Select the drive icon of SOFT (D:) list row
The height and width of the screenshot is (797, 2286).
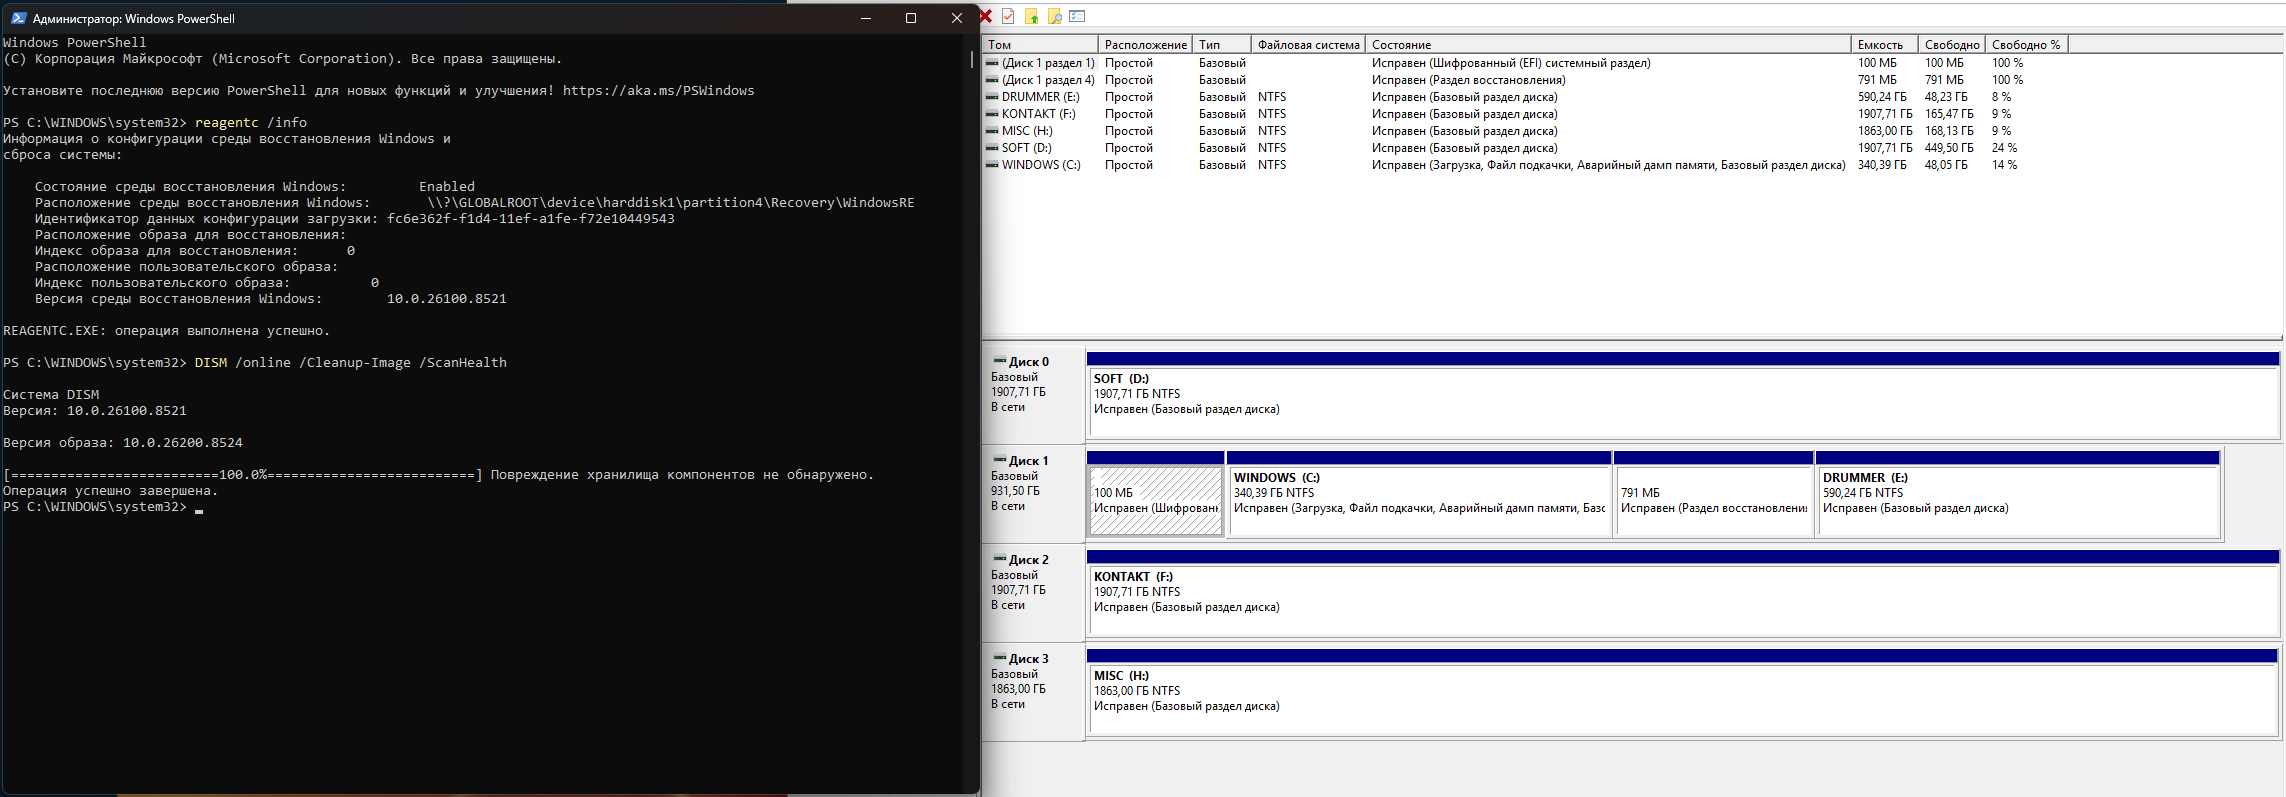point(992,148)
